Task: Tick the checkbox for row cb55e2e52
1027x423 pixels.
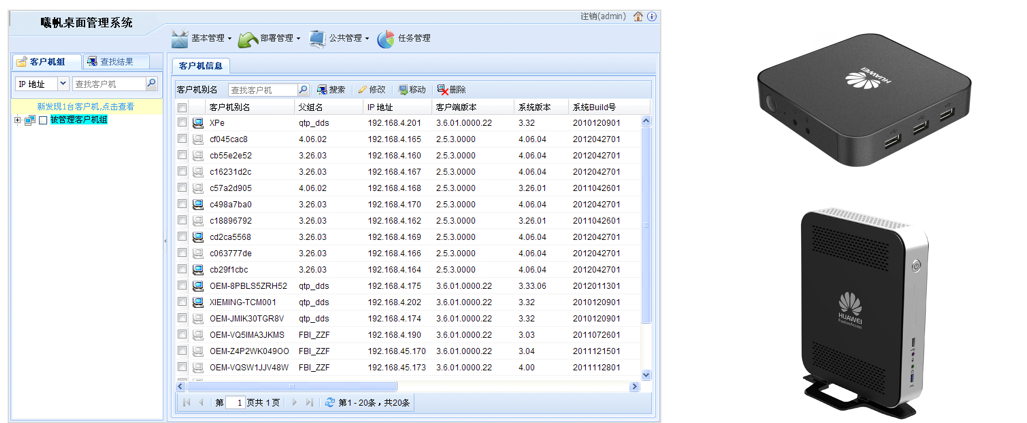Action: (182, 156)
